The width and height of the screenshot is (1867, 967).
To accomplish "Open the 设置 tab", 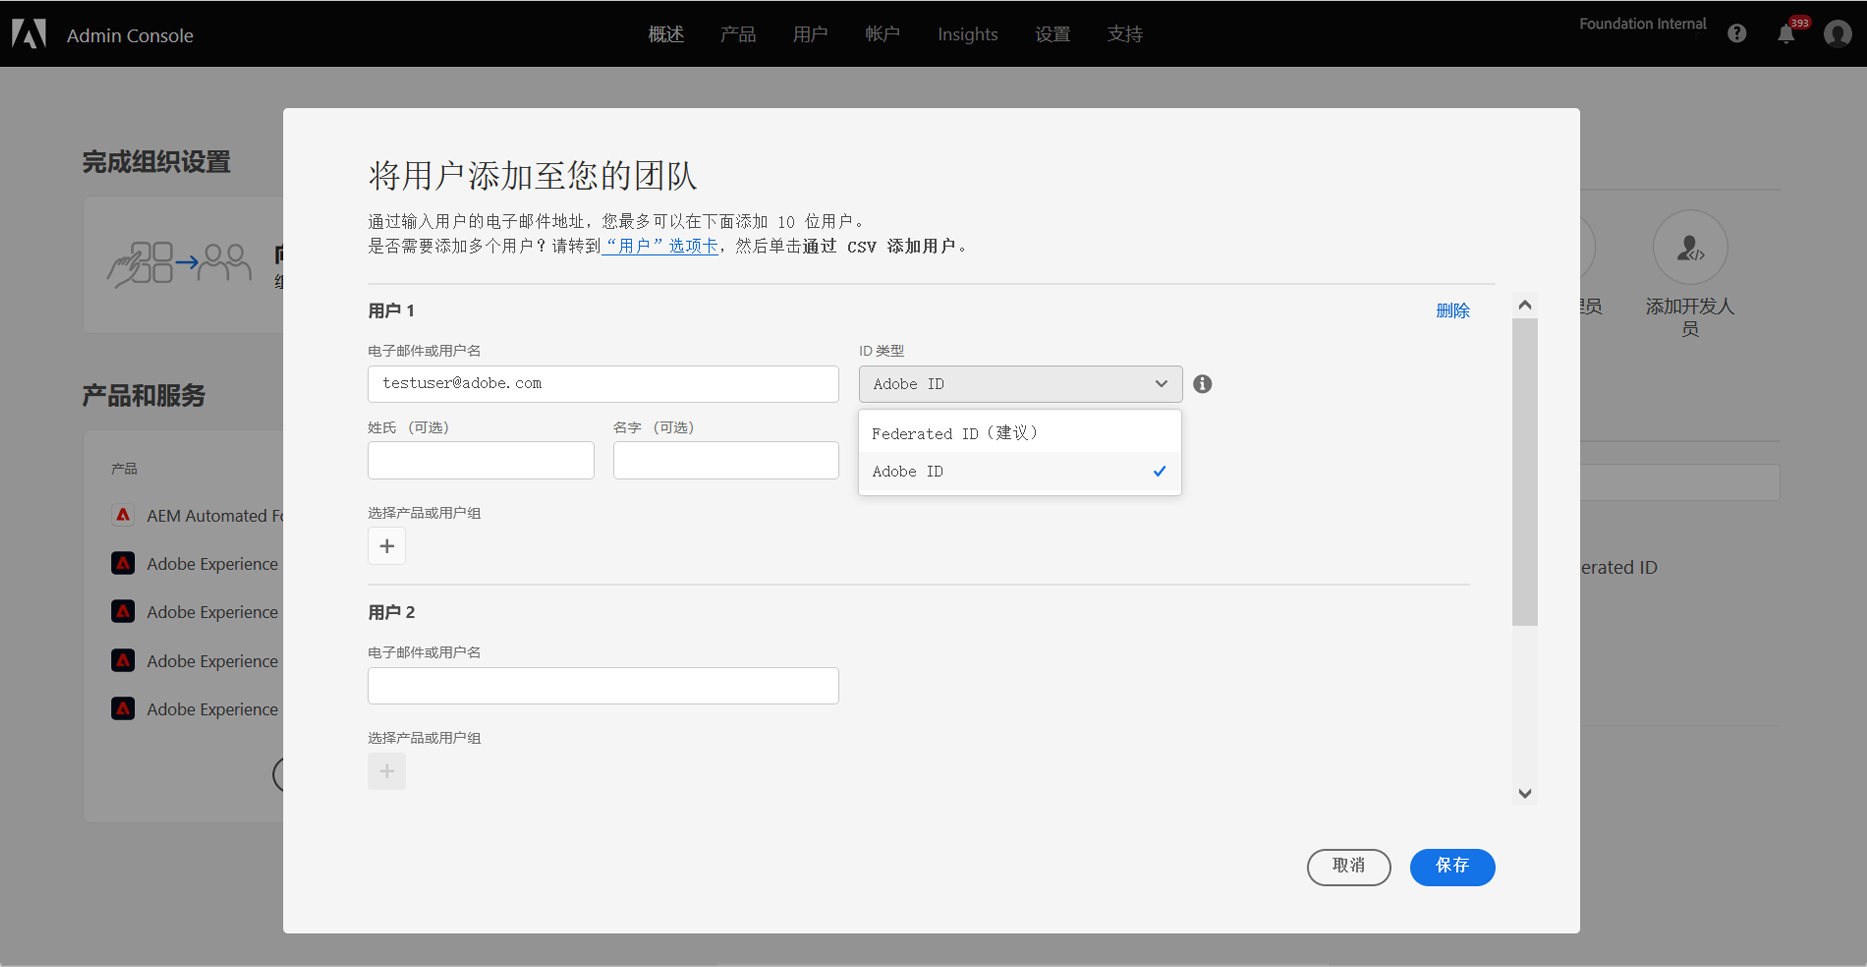I will pos(1052,34).
